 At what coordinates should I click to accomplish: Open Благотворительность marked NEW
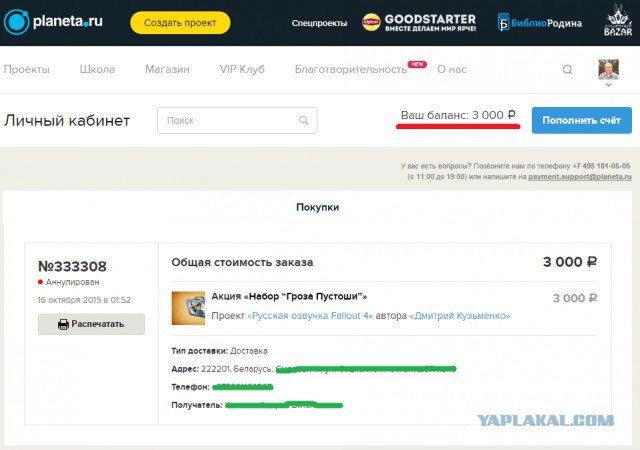351,69
